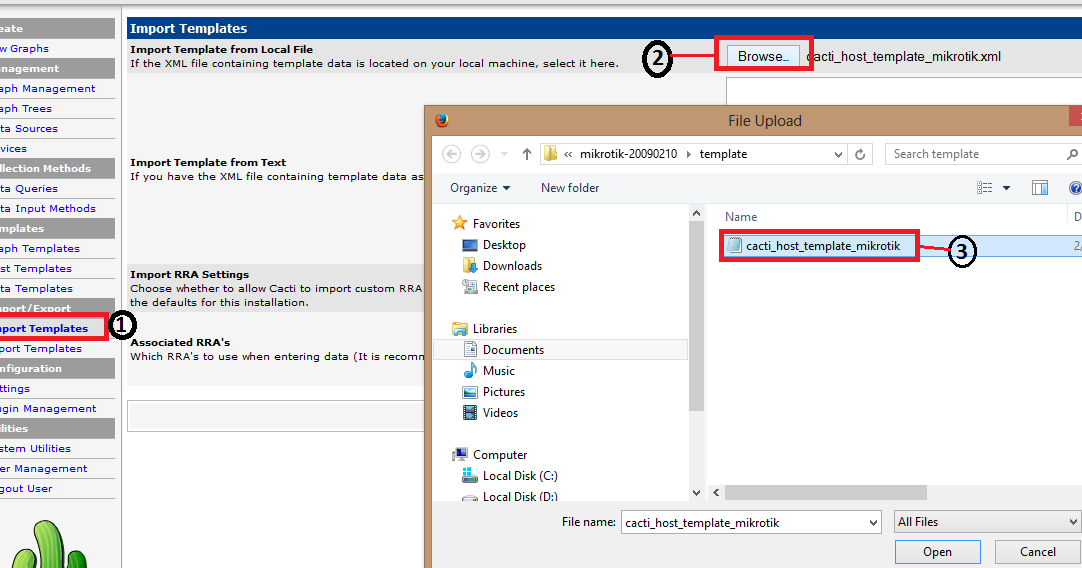
Task: Select Libraries in navigation pane
Action: pyautogui.click(x=495, y=329)
